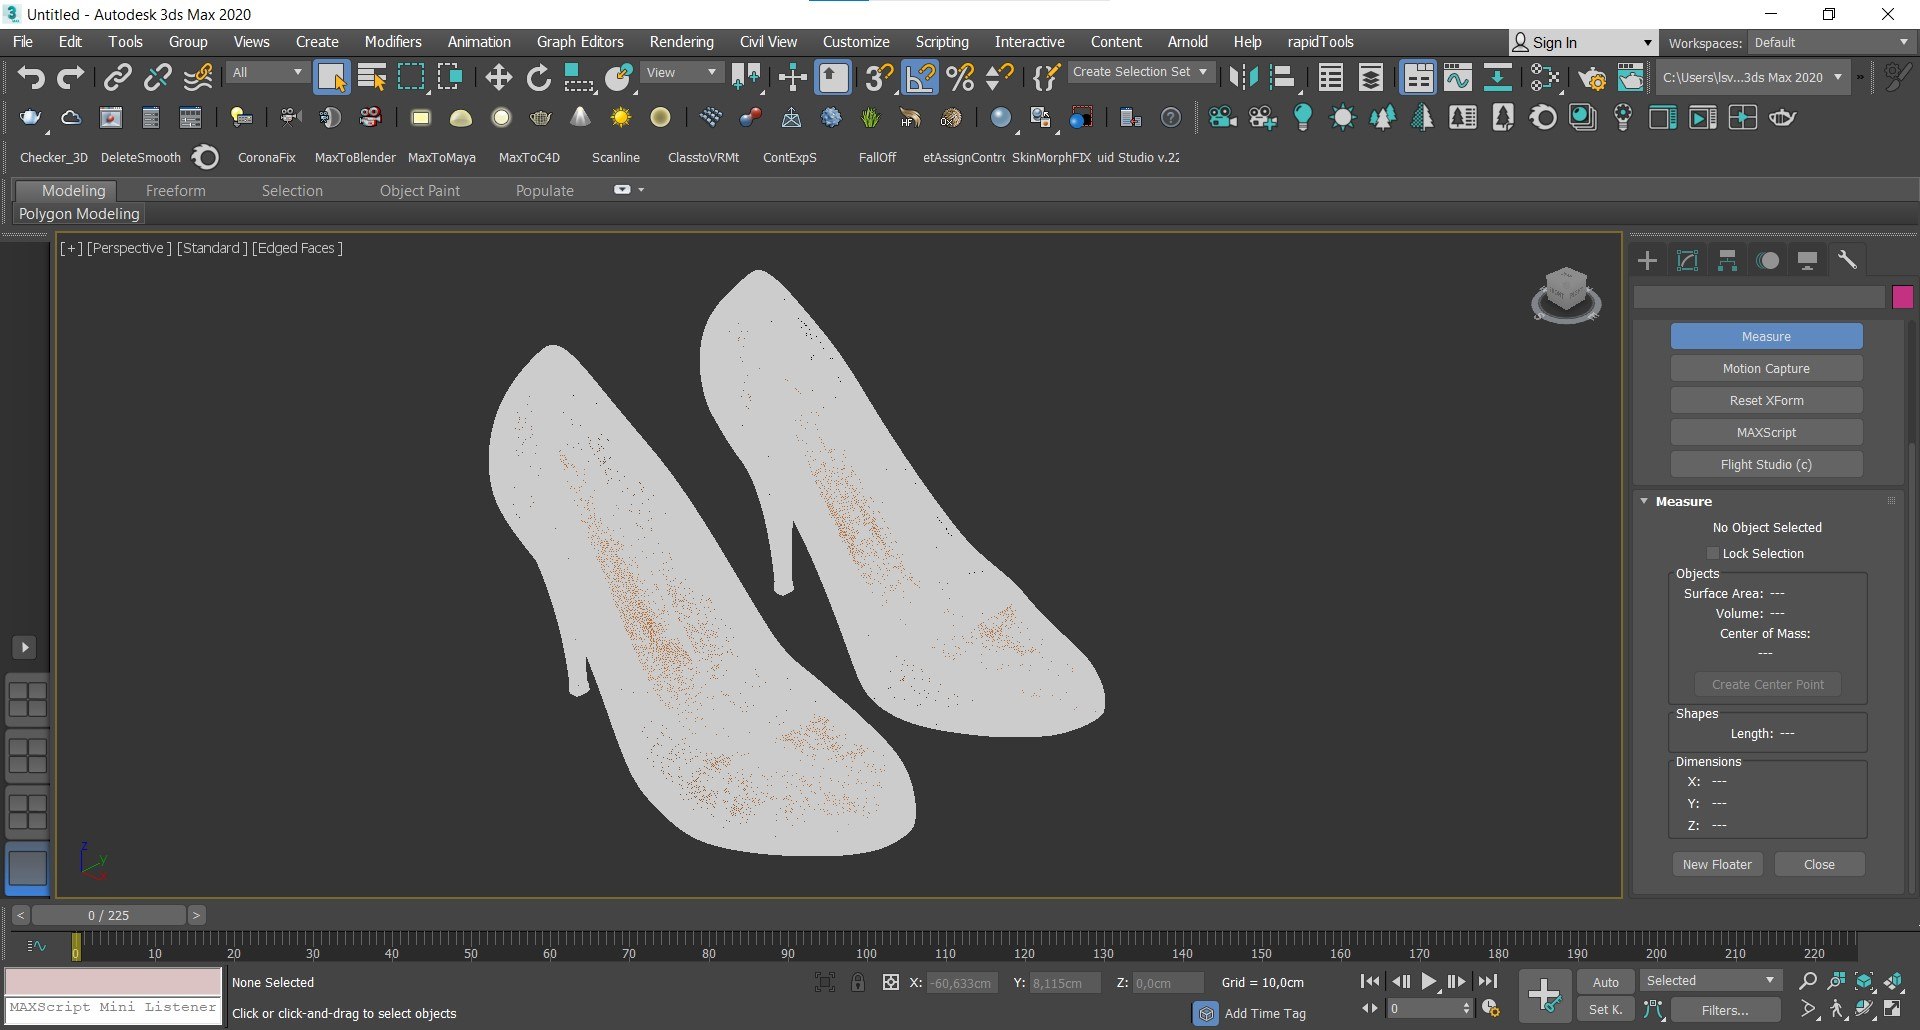Toggle Auto Key mode
1920x1030 pixels.
coord(1606,982)
